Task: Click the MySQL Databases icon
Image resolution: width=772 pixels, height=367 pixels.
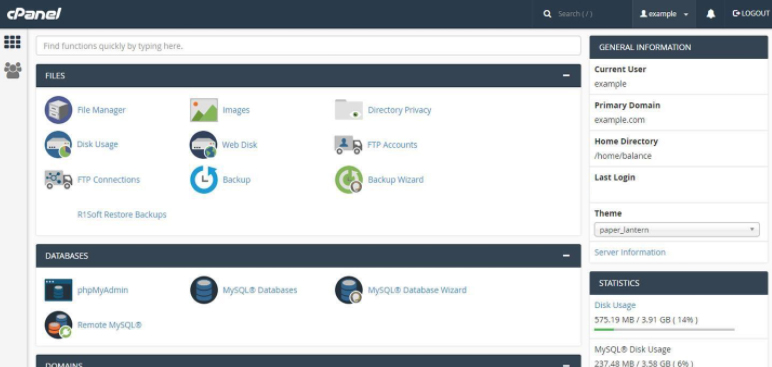Action: tap(204, 290)
